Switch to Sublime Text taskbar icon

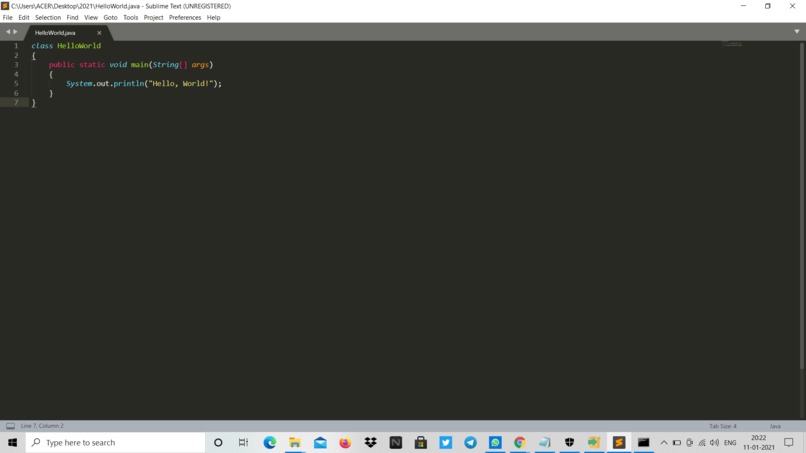[x=619, y=442]
